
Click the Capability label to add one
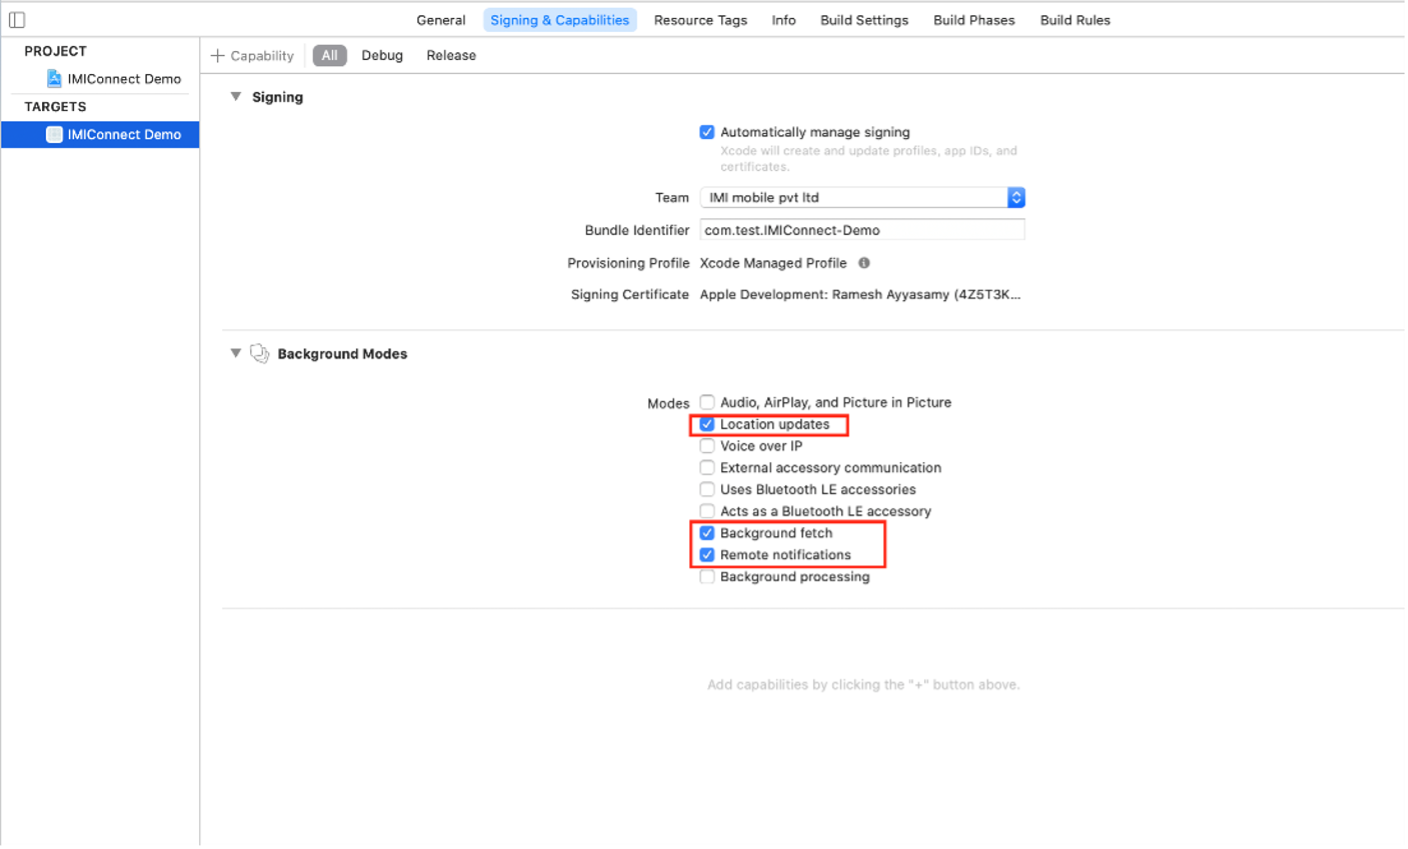coord(262,56)
